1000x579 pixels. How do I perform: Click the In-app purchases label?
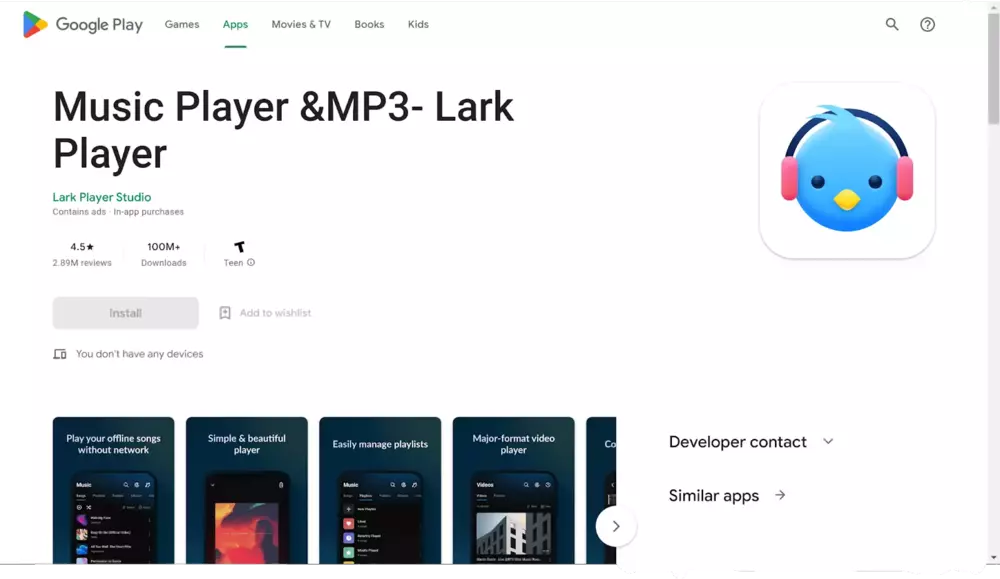149,212
